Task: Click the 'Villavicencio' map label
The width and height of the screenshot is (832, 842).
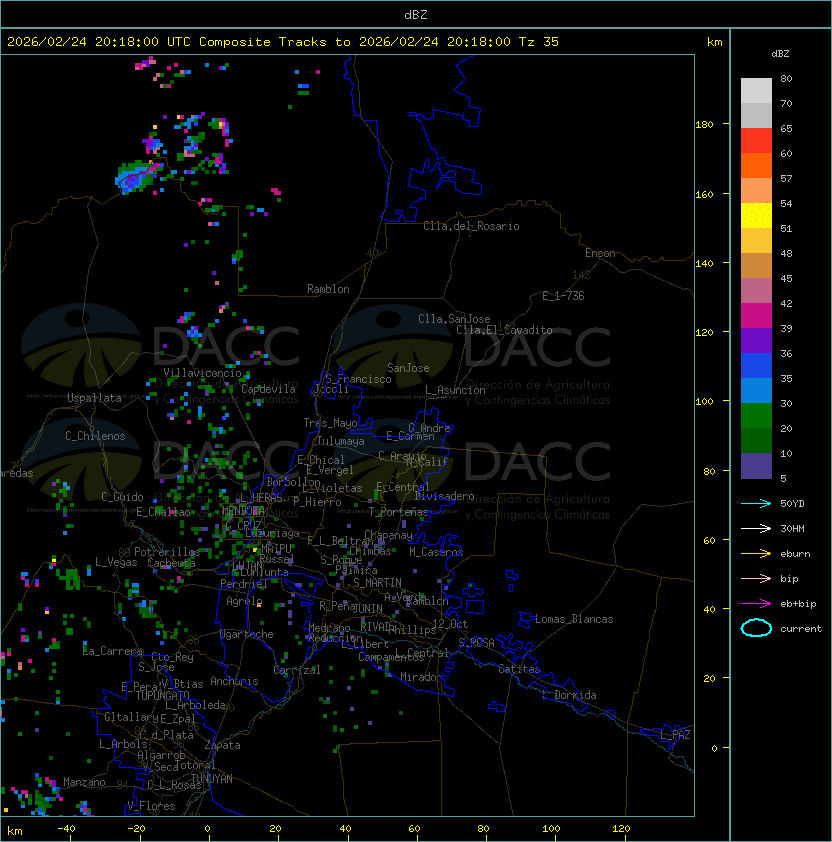Action: click(x=202, y=373)
